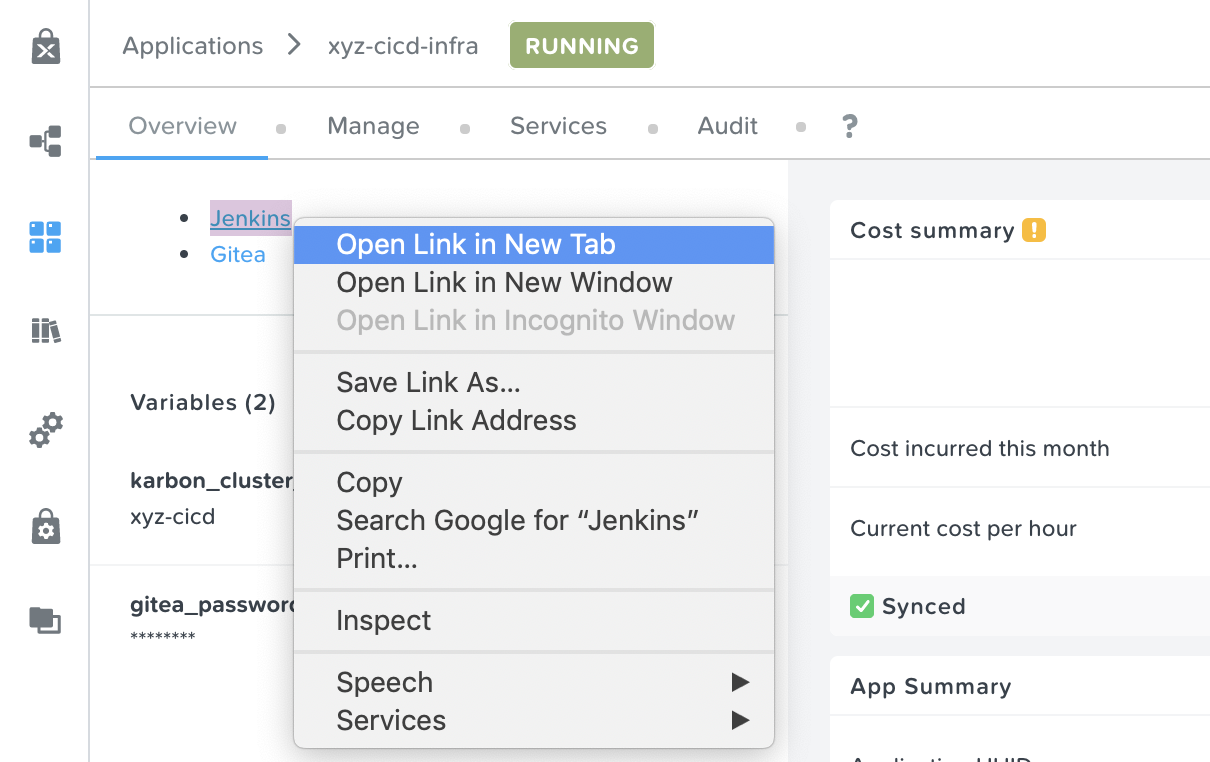This screenshot has height=762, width=1210.
Task: Click the masked gitea password value
Action: (162, 637)
